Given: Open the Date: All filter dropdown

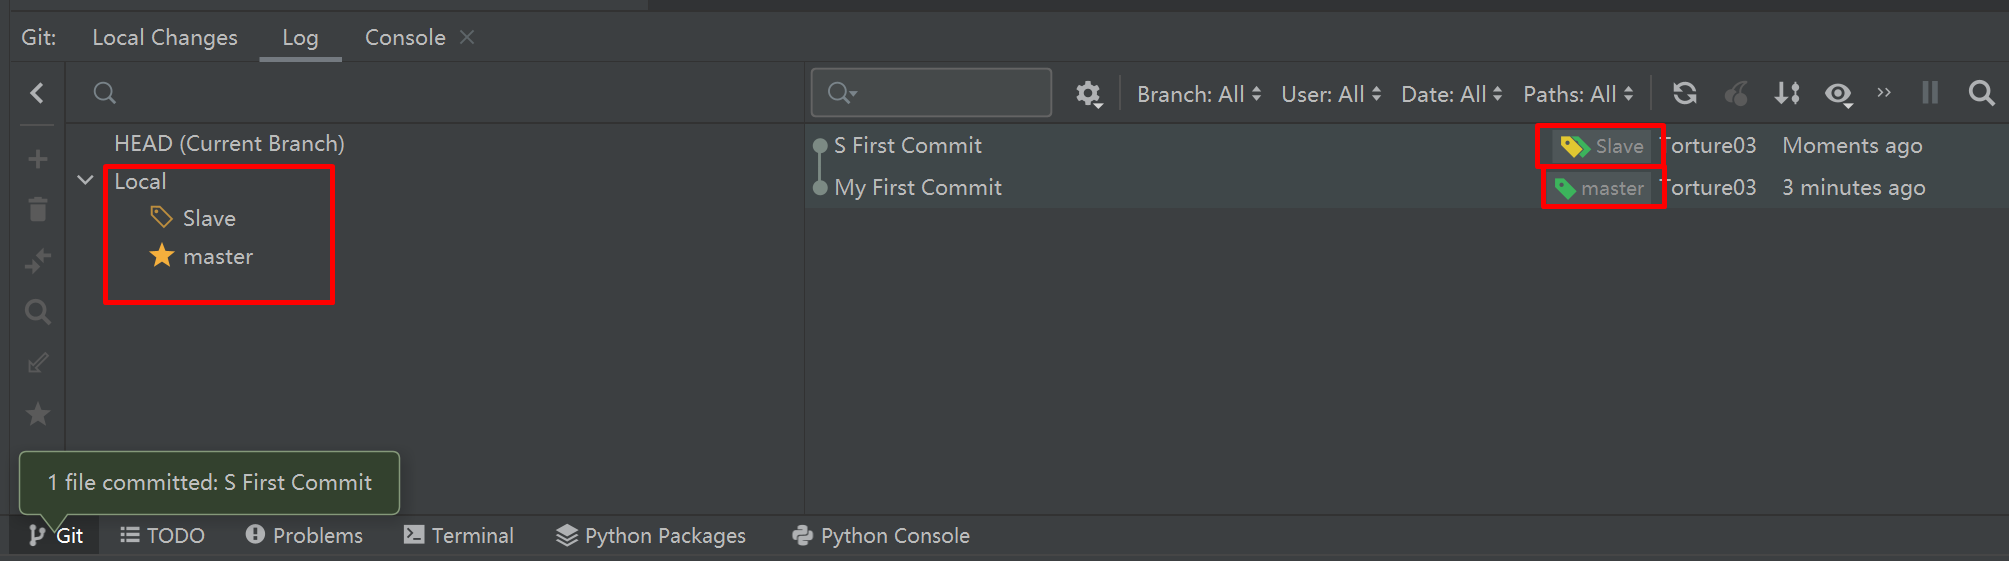Looking at the screenshot, I should click(1452, 94).
